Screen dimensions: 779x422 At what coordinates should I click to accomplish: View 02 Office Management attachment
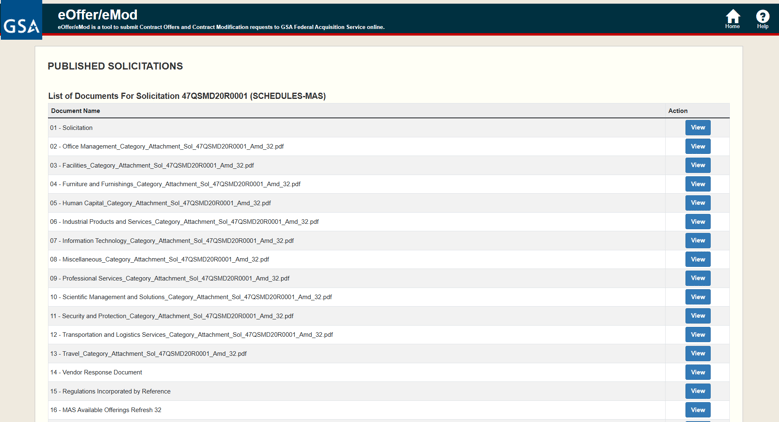click(x=698, y=147)
